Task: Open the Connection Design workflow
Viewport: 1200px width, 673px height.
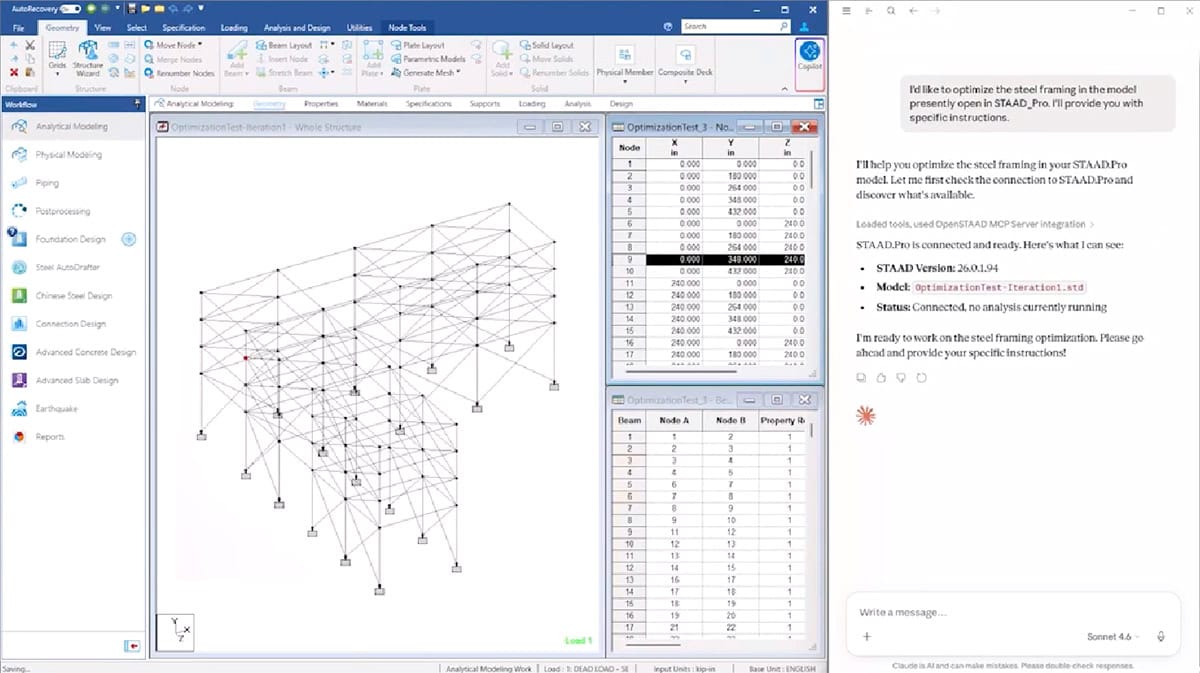Action: [x=70, y=324]
